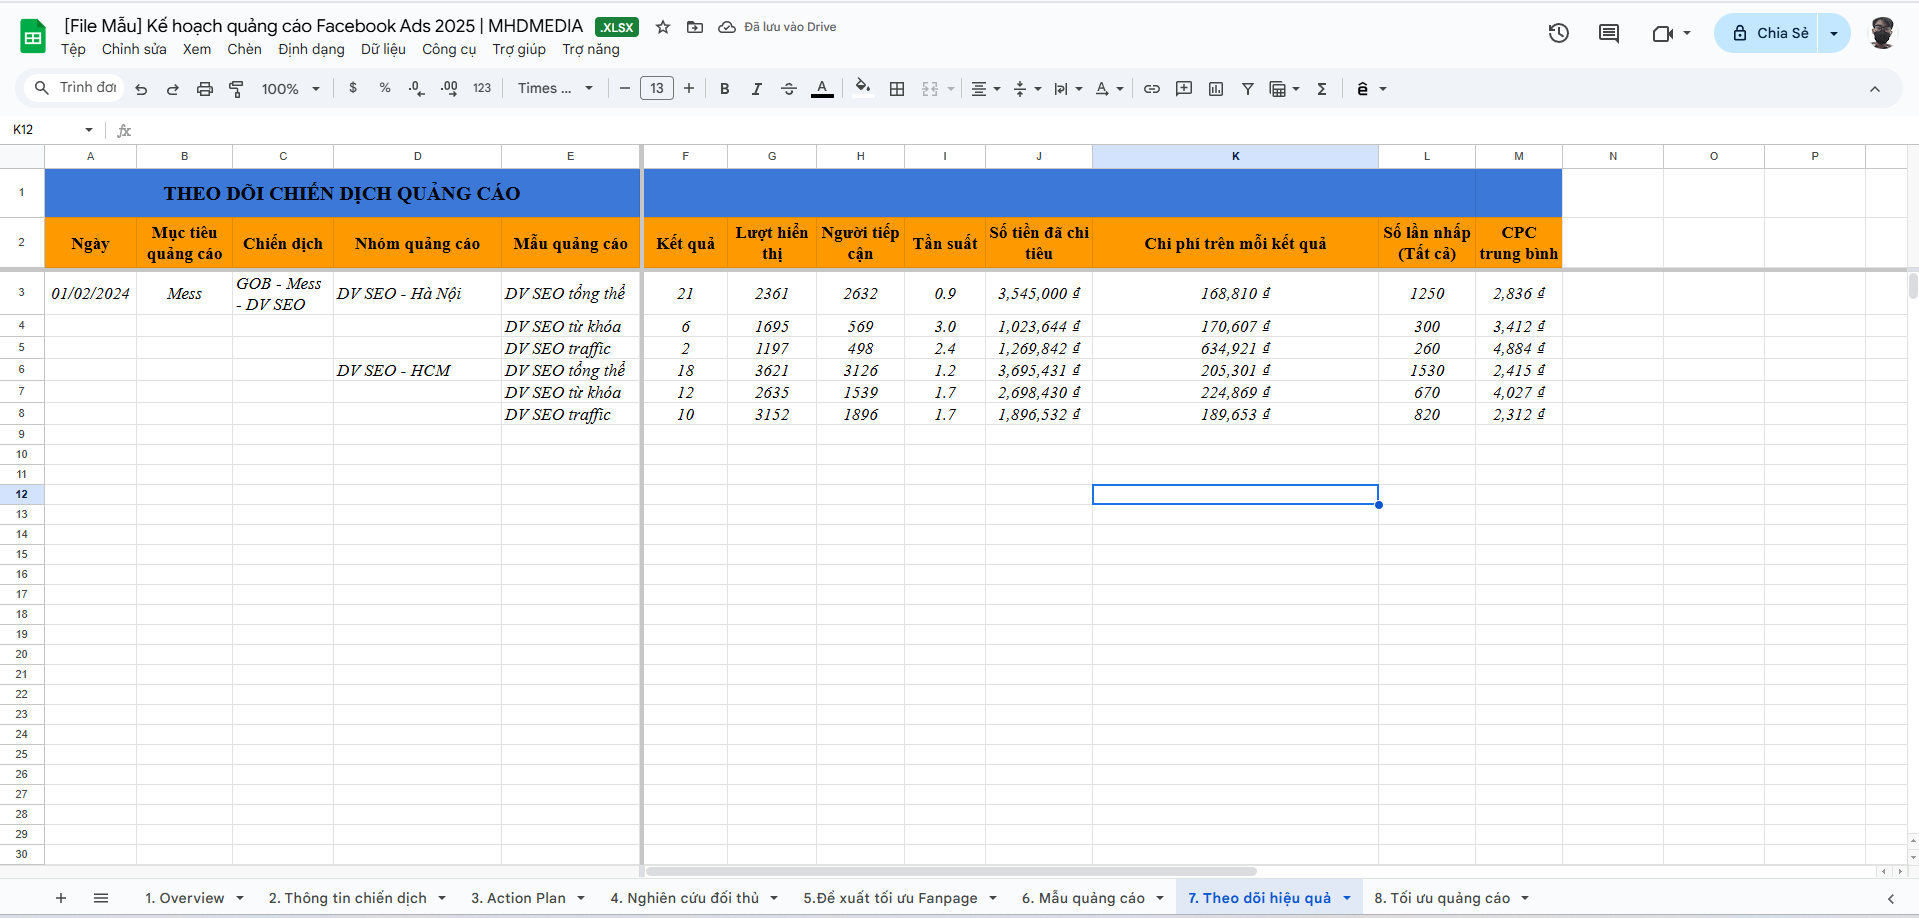Screen dimensions: 1919x918
Task: Click the input tools pencil icon
Action: pos(1362,89)
